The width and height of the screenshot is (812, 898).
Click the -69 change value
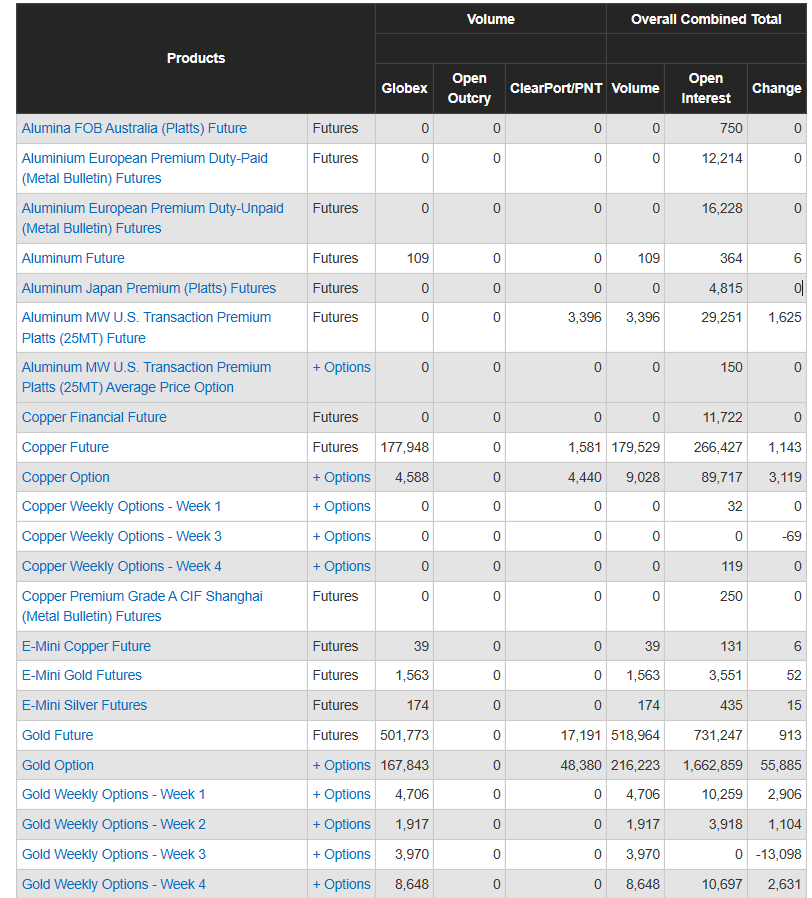[x=791, y=536]
